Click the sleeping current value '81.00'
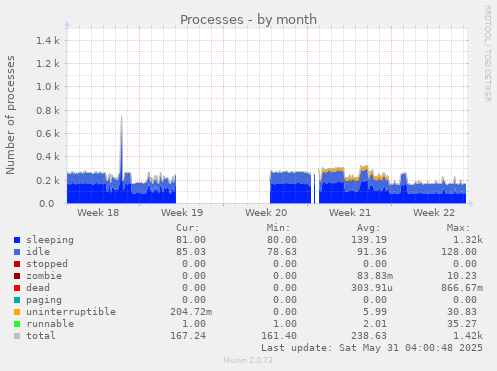Screen dimensions: 497x371 [191, 240]
